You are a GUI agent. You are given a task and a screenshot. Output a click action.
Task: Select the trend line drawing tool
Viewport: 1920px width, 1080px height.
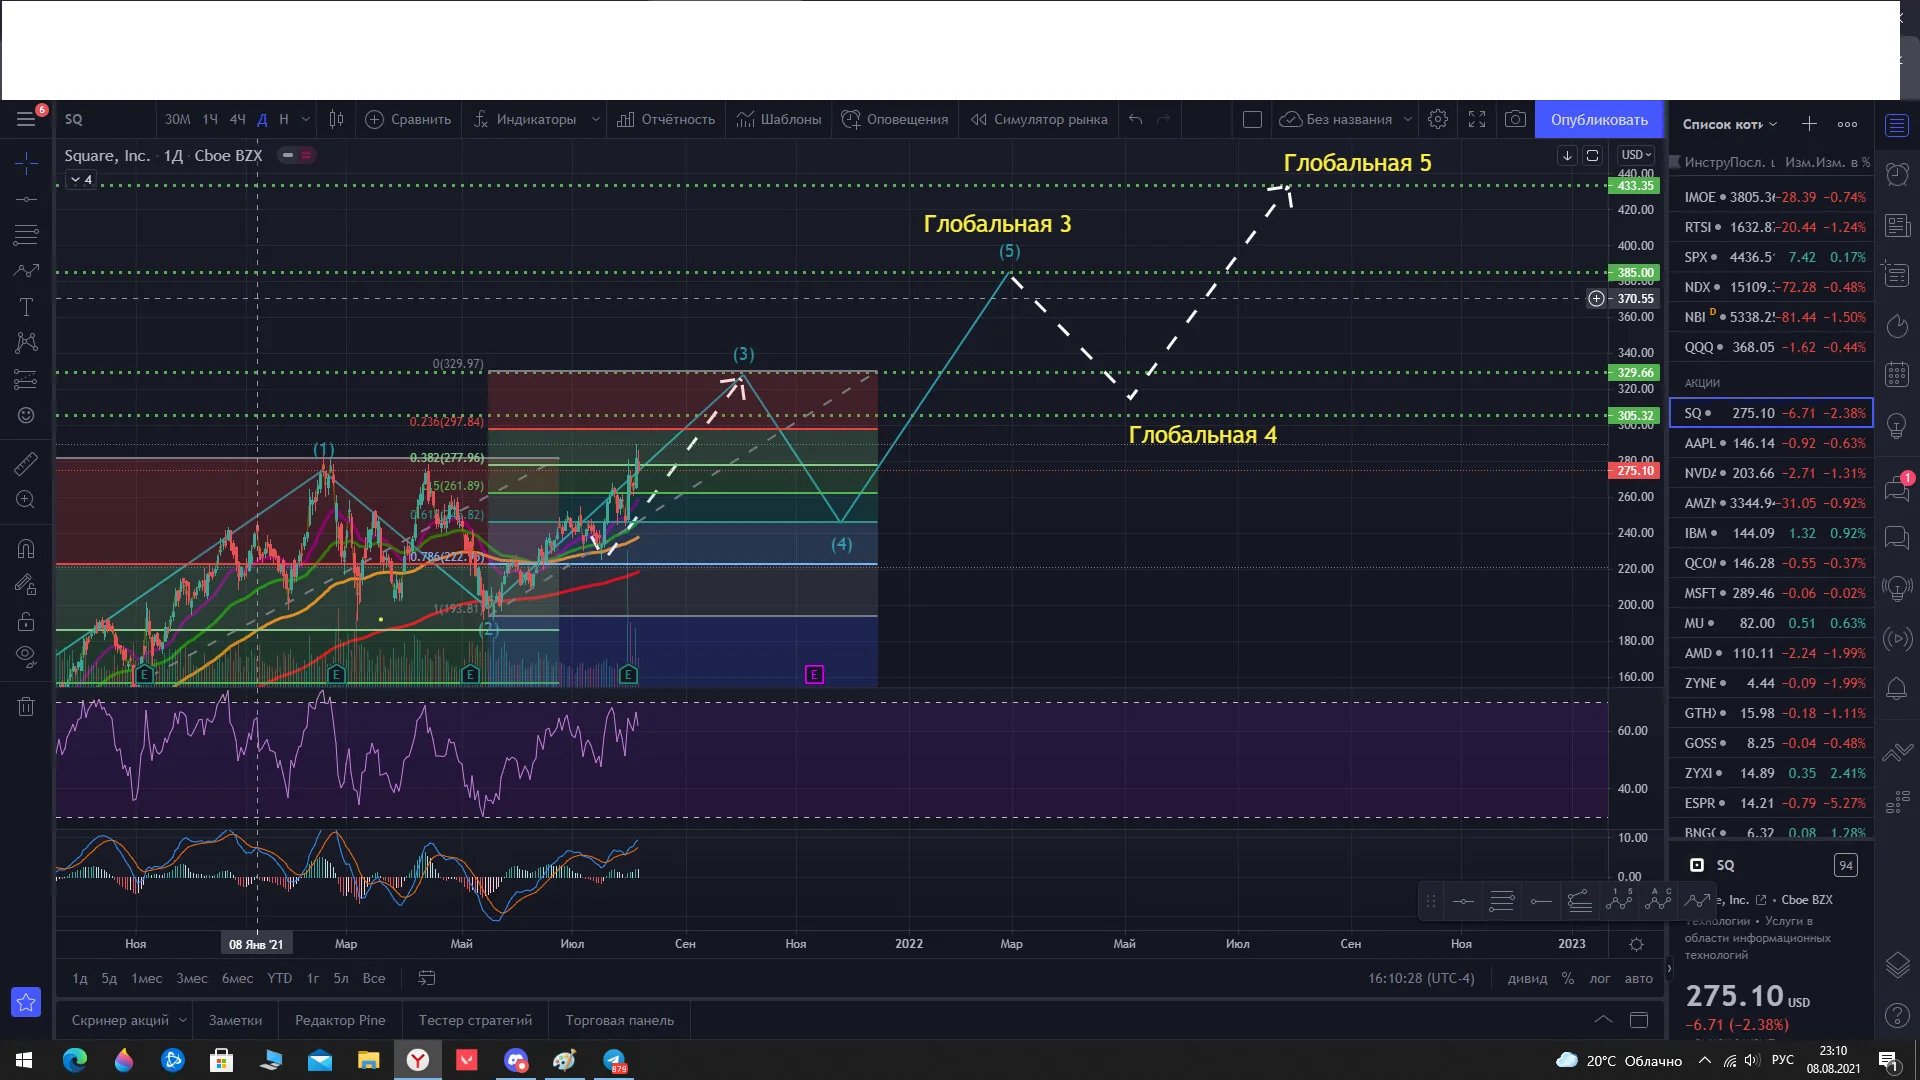[x=26, y=199]
